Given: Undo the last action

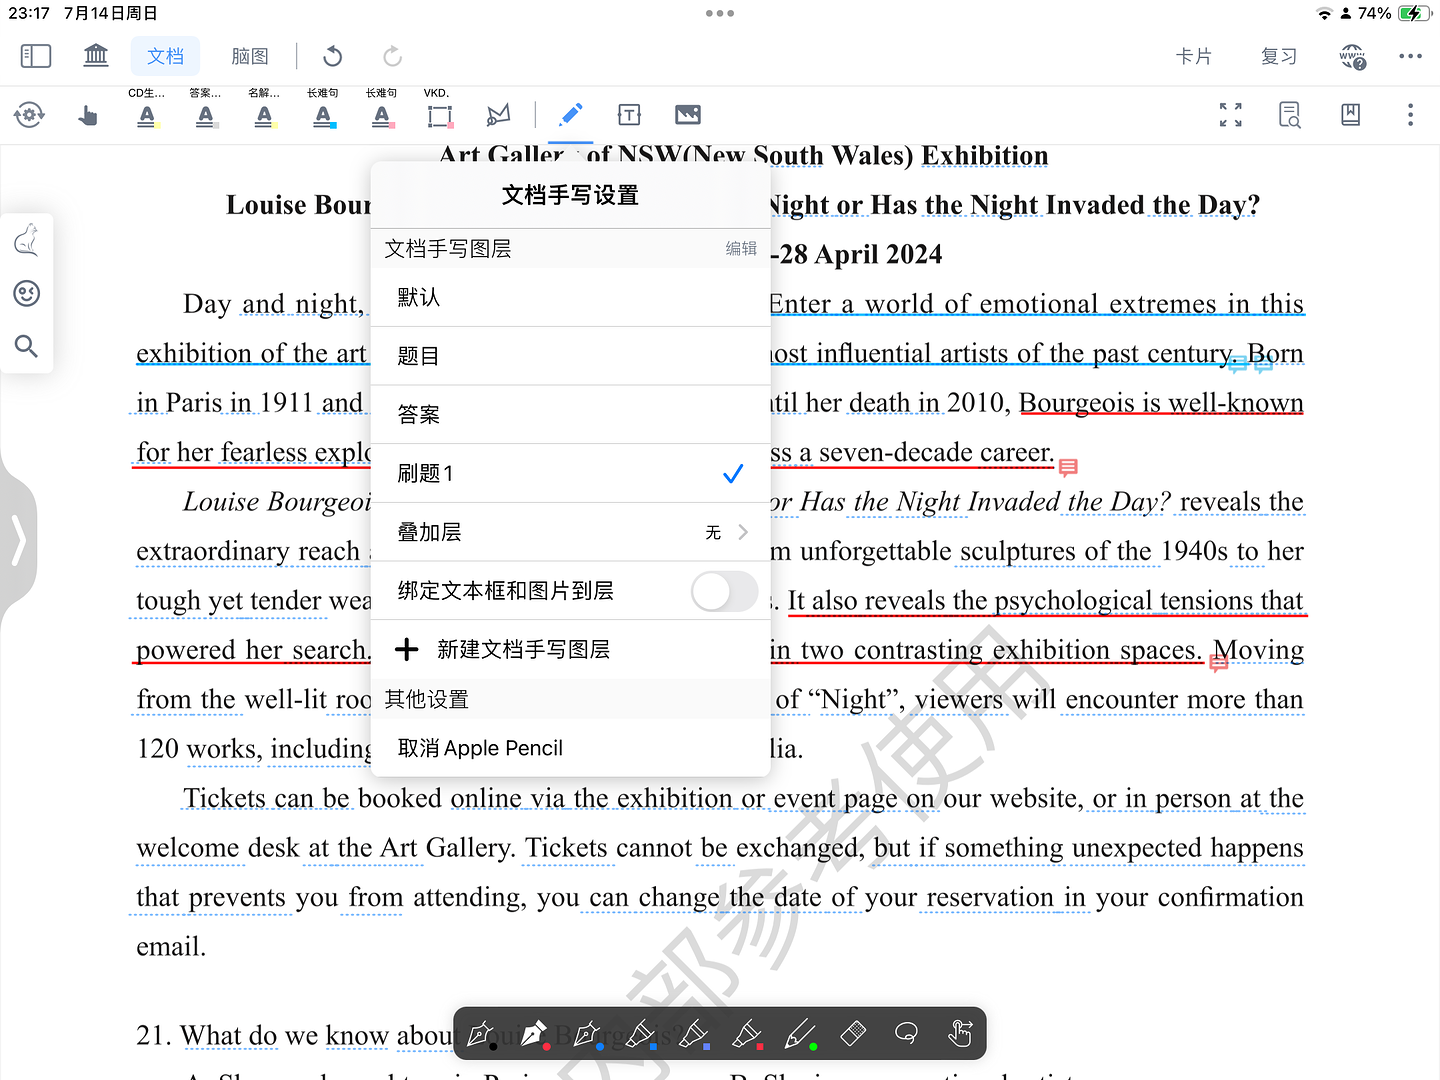Looking at the screenshot, I should pyautogui.click(x=333, y=56).
